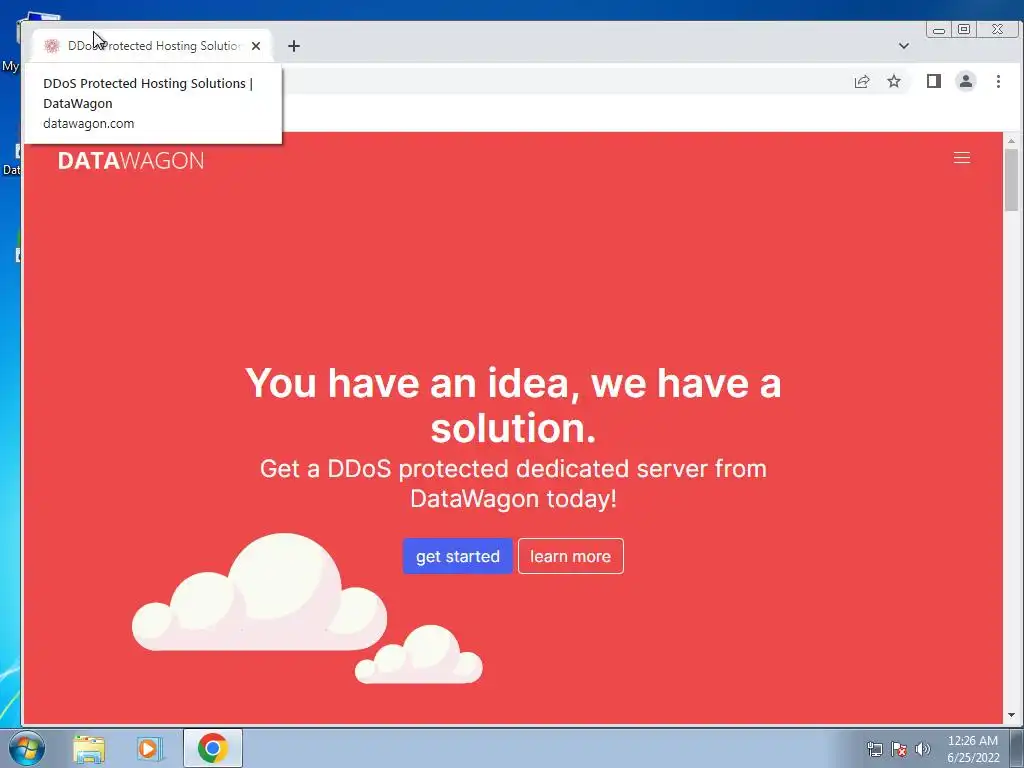
Task: Click the Chrome taskbar icon
Action: [213, 748]
